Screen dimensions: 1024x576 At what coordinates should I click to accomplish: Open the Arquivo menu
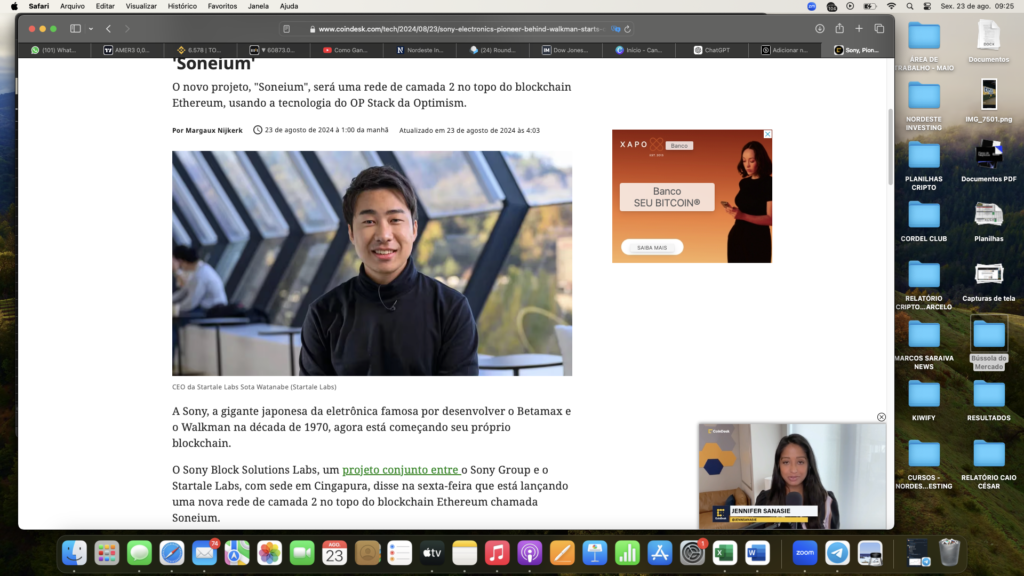72,6
